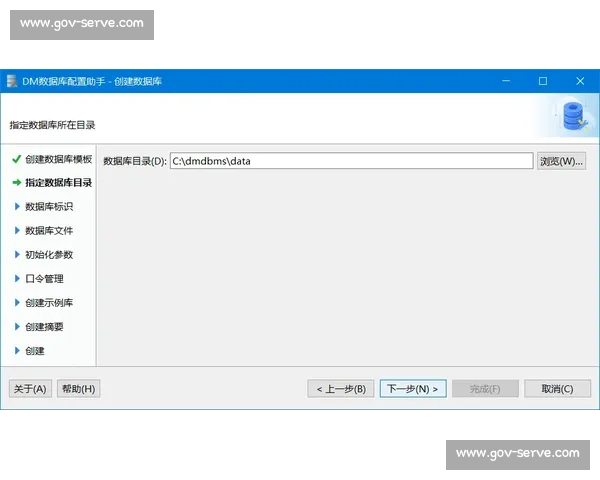Go to the 数据库文件 step
600x480 pixels.
coord(49,231)
